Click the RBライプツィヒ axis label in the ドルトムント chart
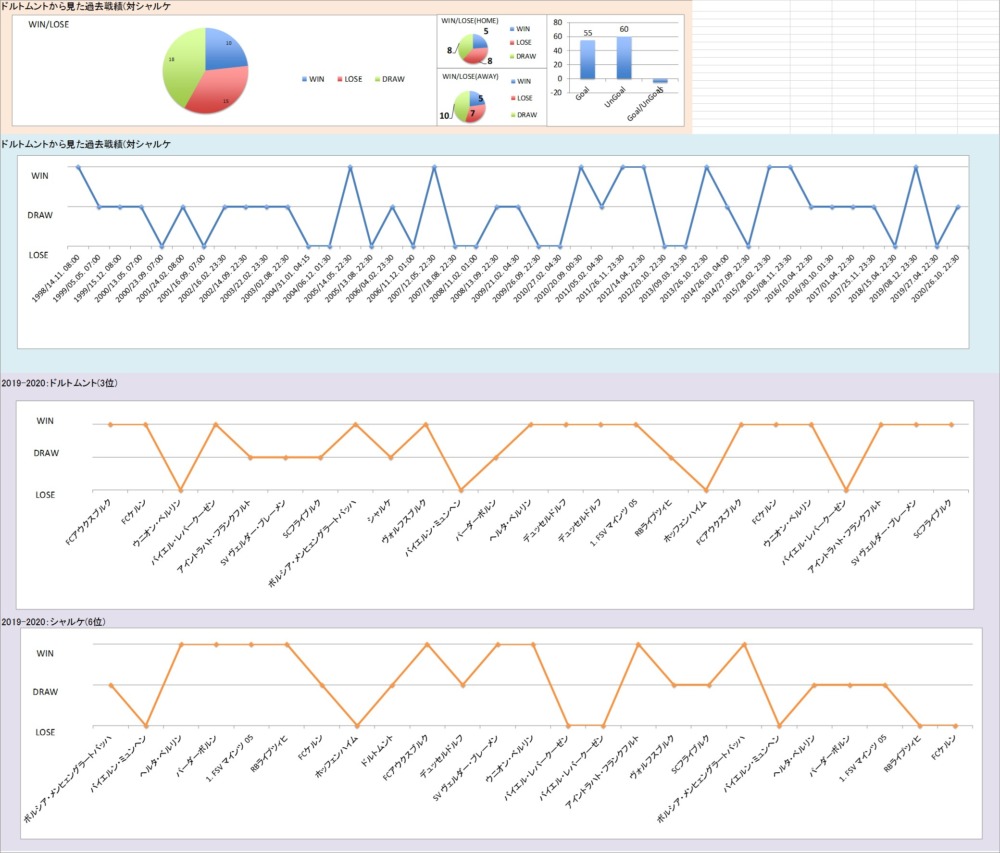Viewport: 1000px width, 853px height. [653, 518]
